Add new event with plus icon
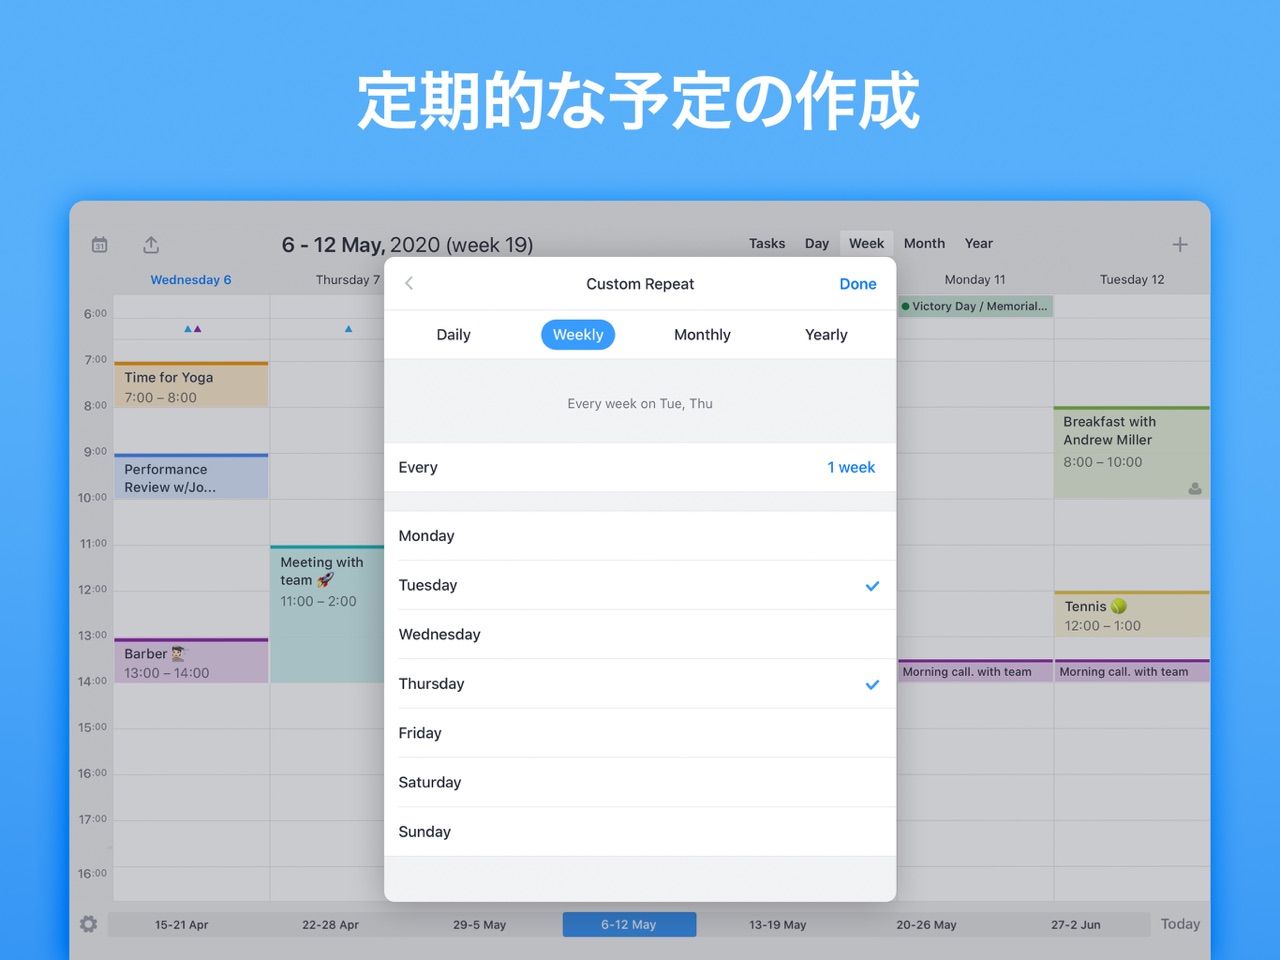Viewport: 1280px width, 960px height. click(x=1180, y=244)
